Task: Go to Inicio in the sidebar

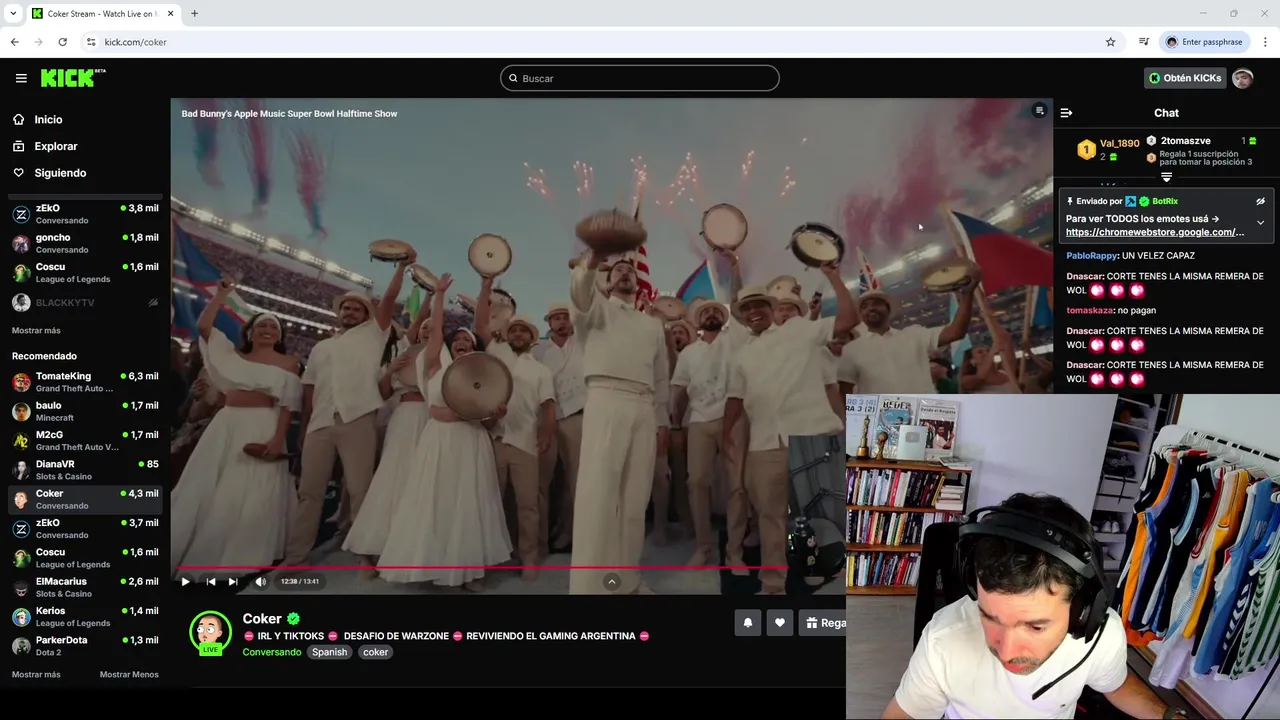Action: [x=48, y=120]
